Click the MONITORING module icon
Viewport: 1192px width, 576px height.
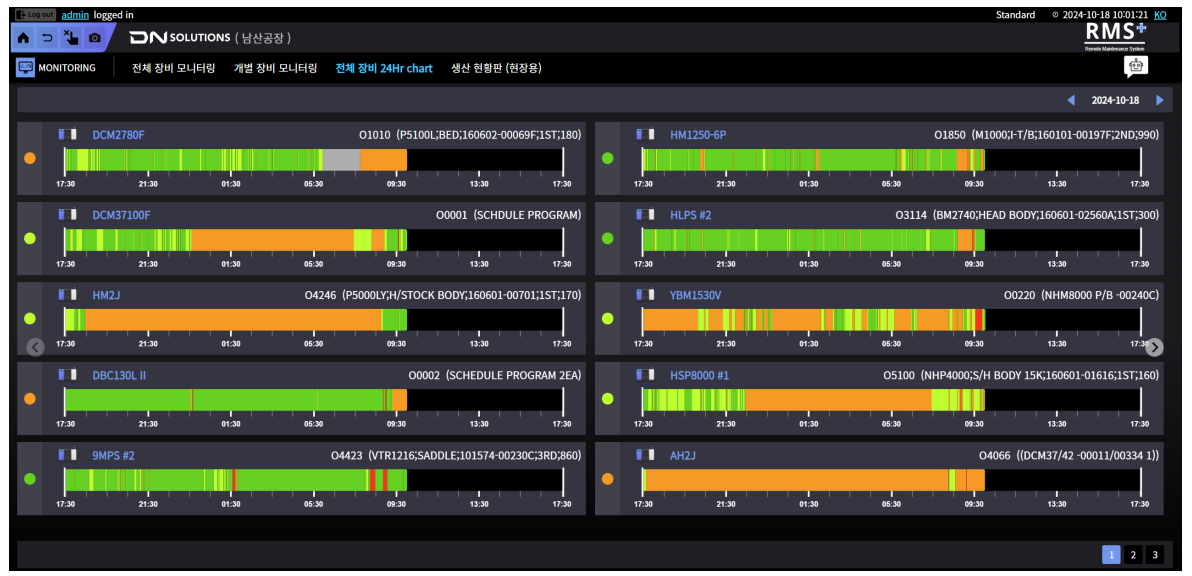(x=26, y=68)
